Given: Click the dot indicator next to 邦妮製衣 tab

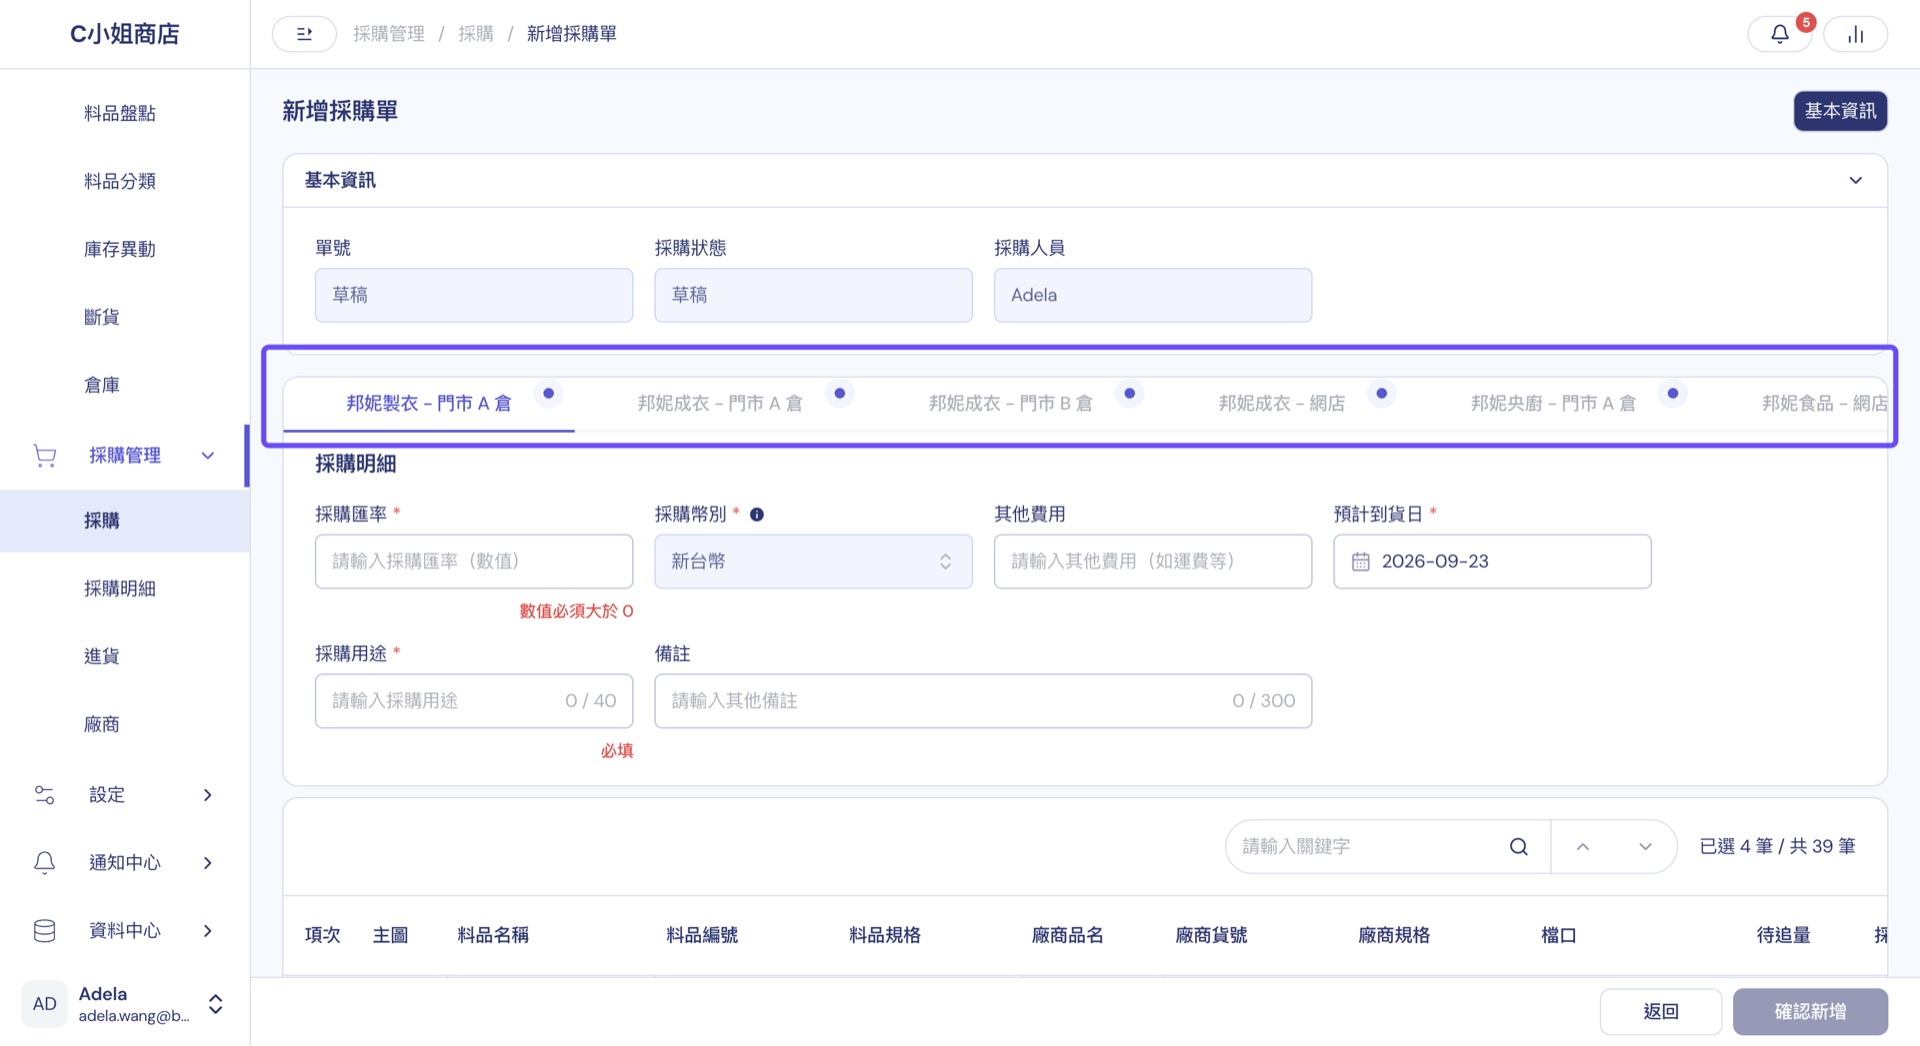Looking at the screenshot, I should pyautogui.click(x=549, y=393).
